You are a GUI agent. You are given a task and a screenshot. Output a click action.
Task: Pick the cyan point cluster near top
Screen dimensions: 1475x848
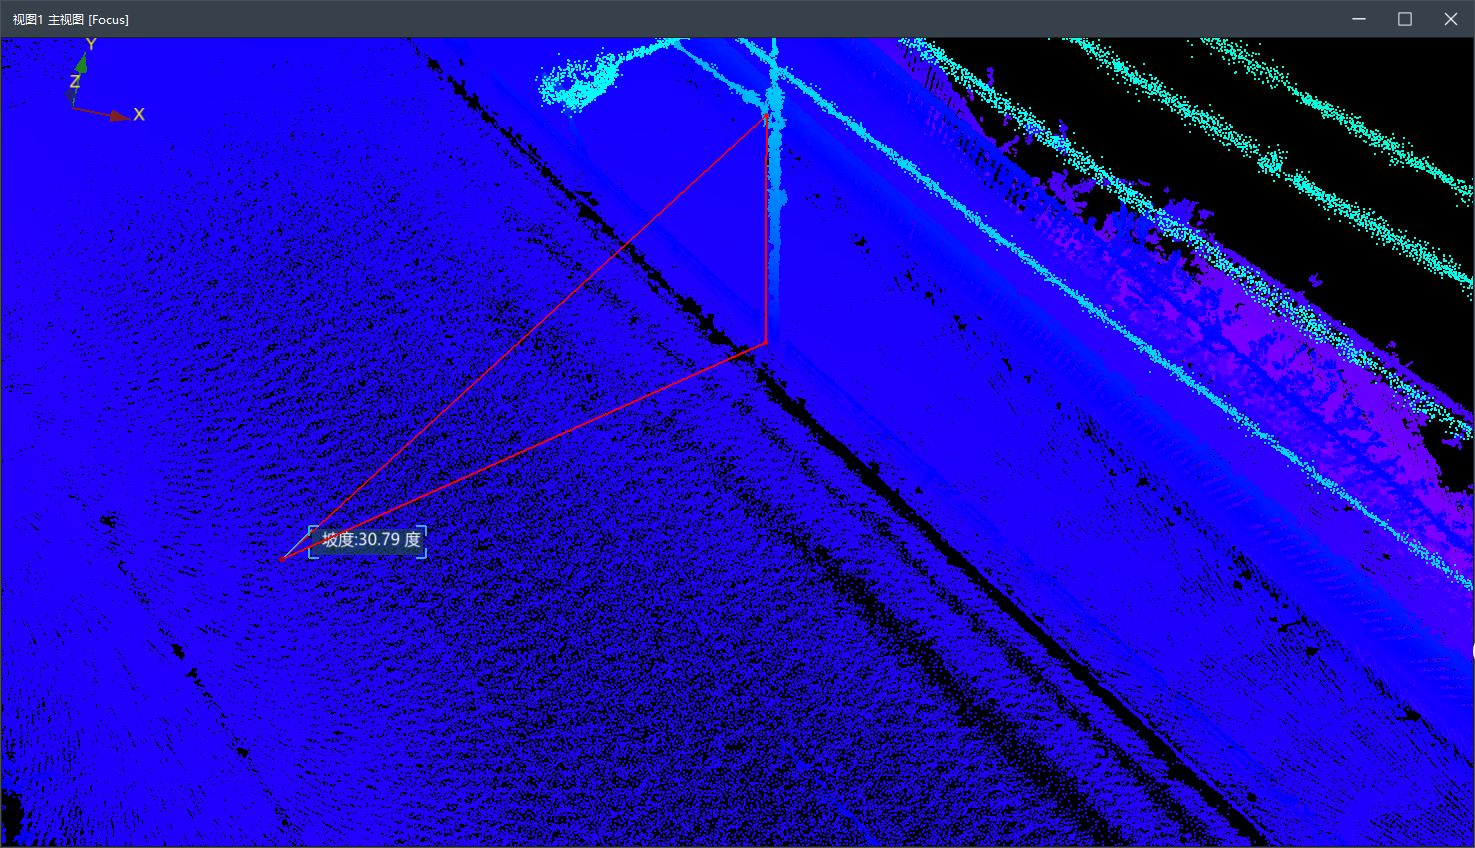click(x=580, y=80)
